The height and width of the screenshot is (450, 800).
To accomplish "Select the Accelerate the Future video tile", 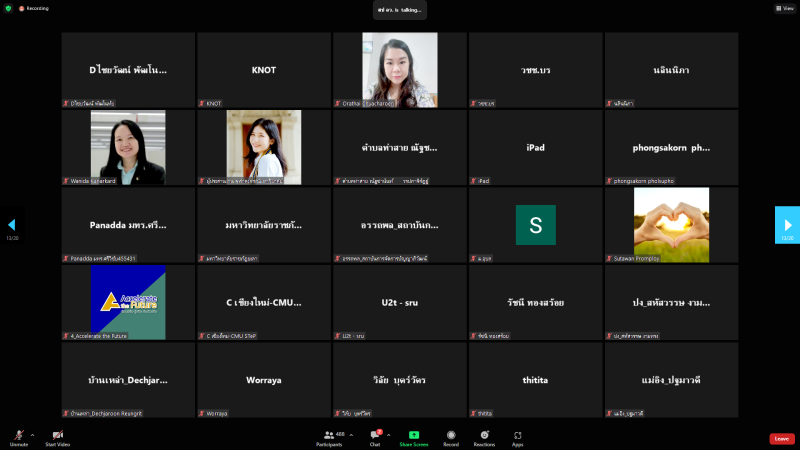I will tap(128, 302).
